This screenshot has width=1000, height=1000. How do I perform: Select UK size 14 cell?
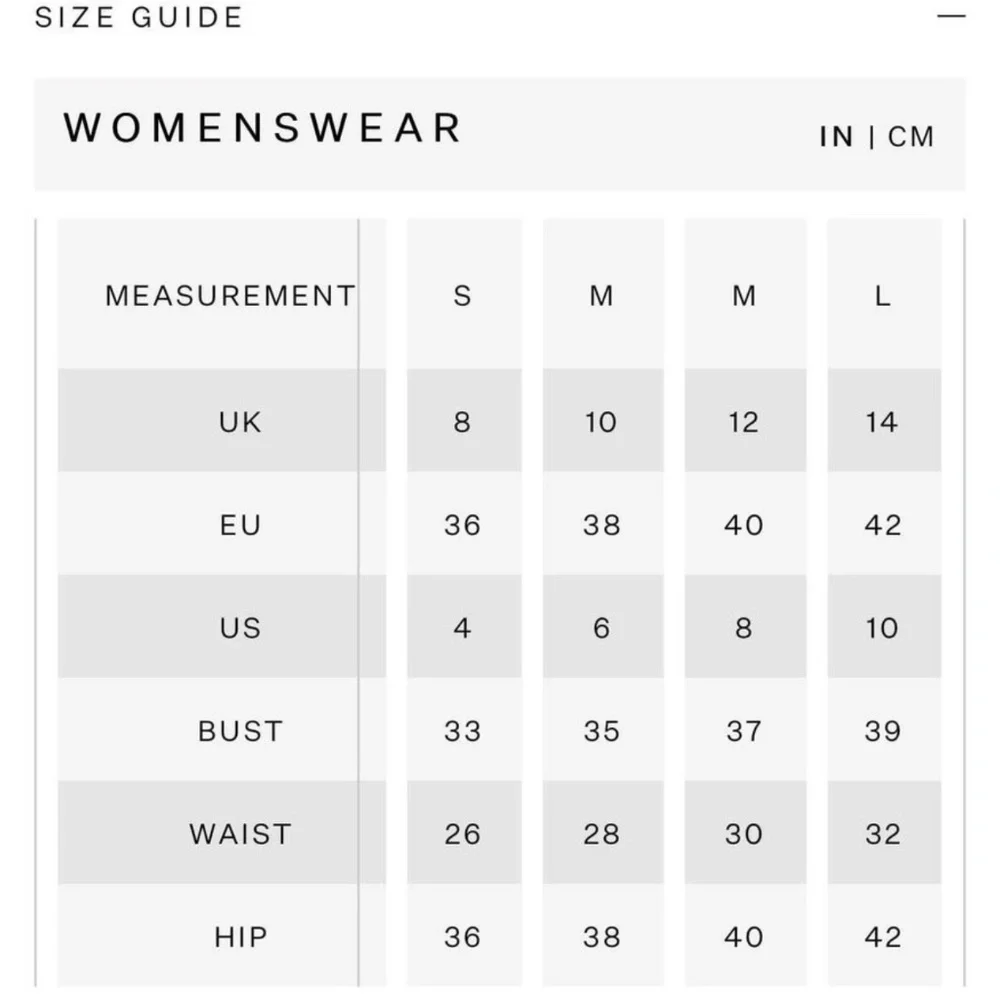pos(882,422)
